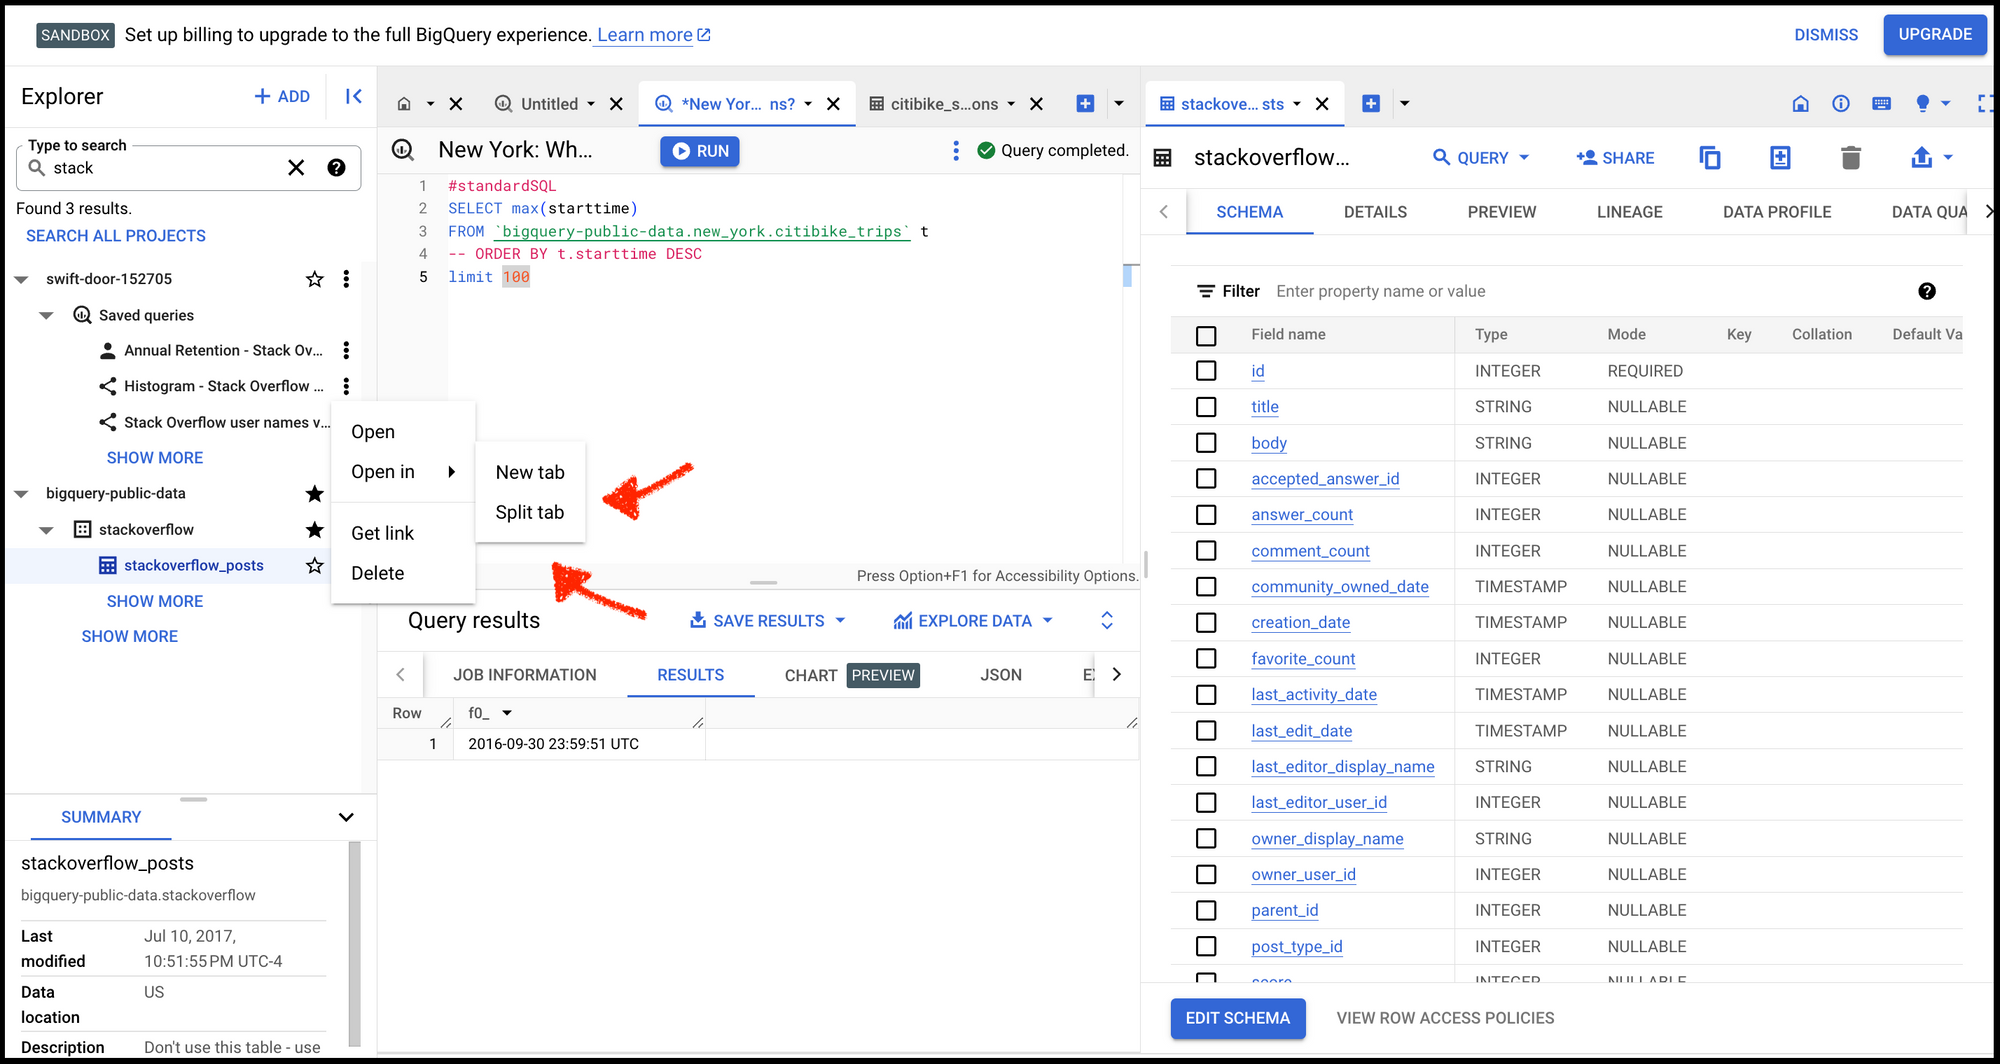Image resolution: width=2000 pixels, height=1064 pixels.
Task: Open Histogram query actions menu
Action: (x=346, y=386)
